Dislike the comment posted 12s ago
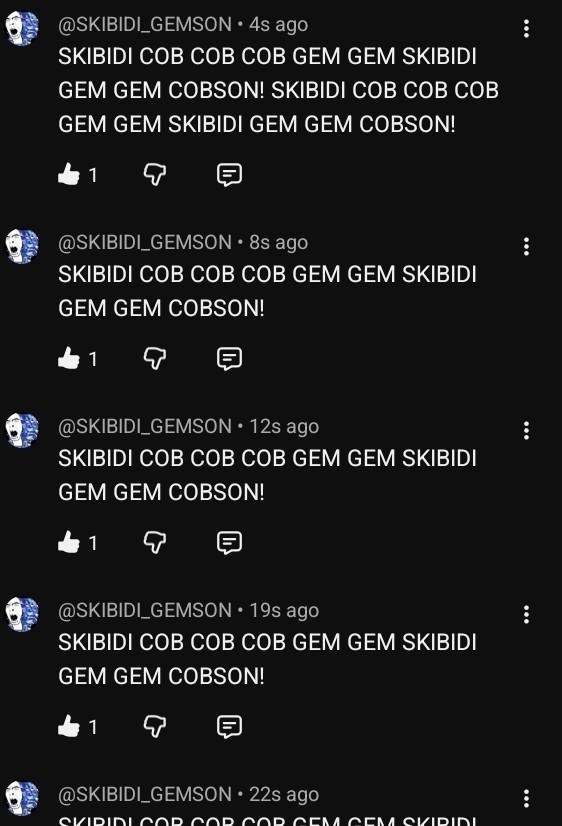This screenshot has width=562, height=826. coord(155,543)
